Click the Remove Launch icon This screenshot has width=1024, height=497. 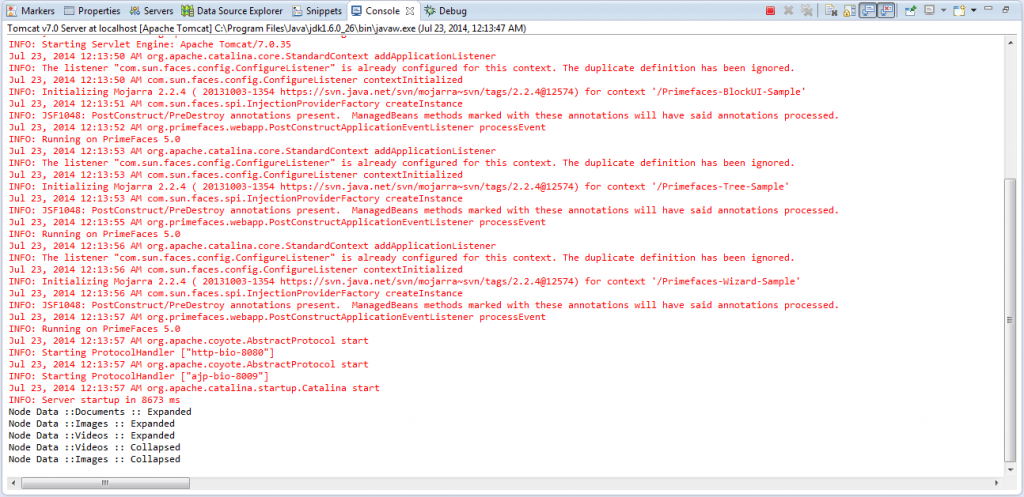788,11
